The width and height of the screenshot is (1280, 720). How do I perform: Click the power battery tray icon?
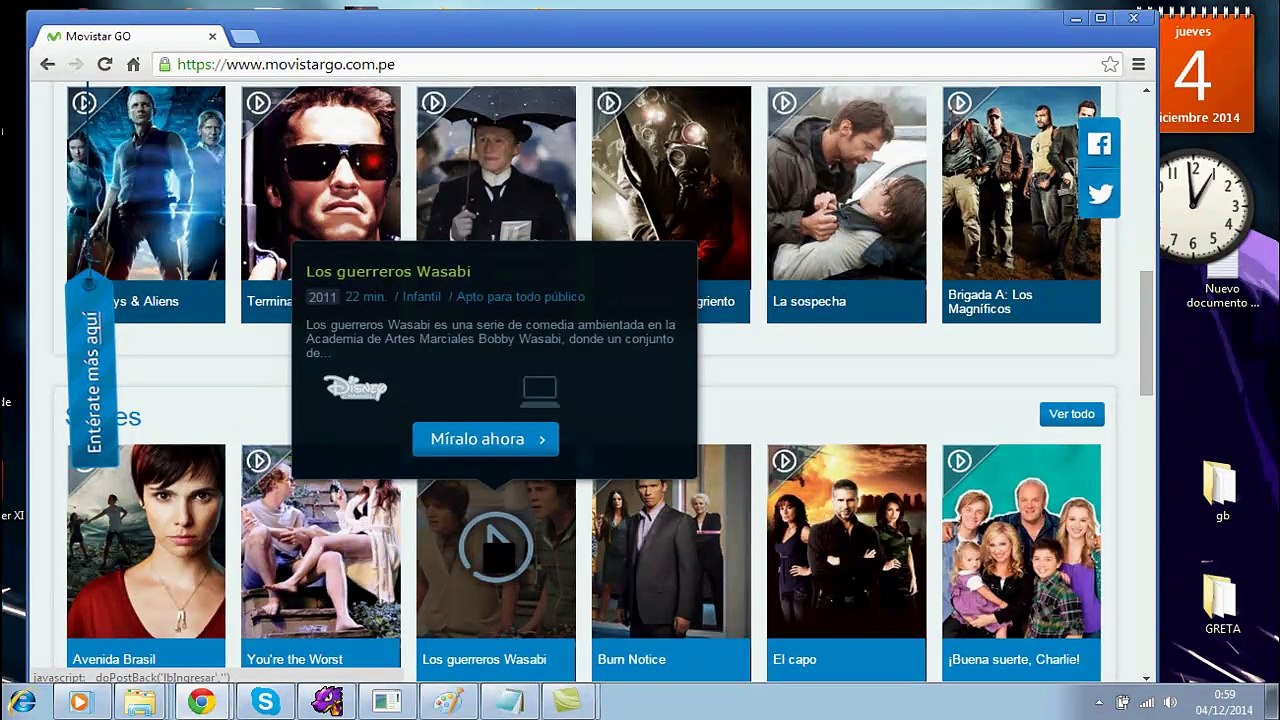(1123, 703)
